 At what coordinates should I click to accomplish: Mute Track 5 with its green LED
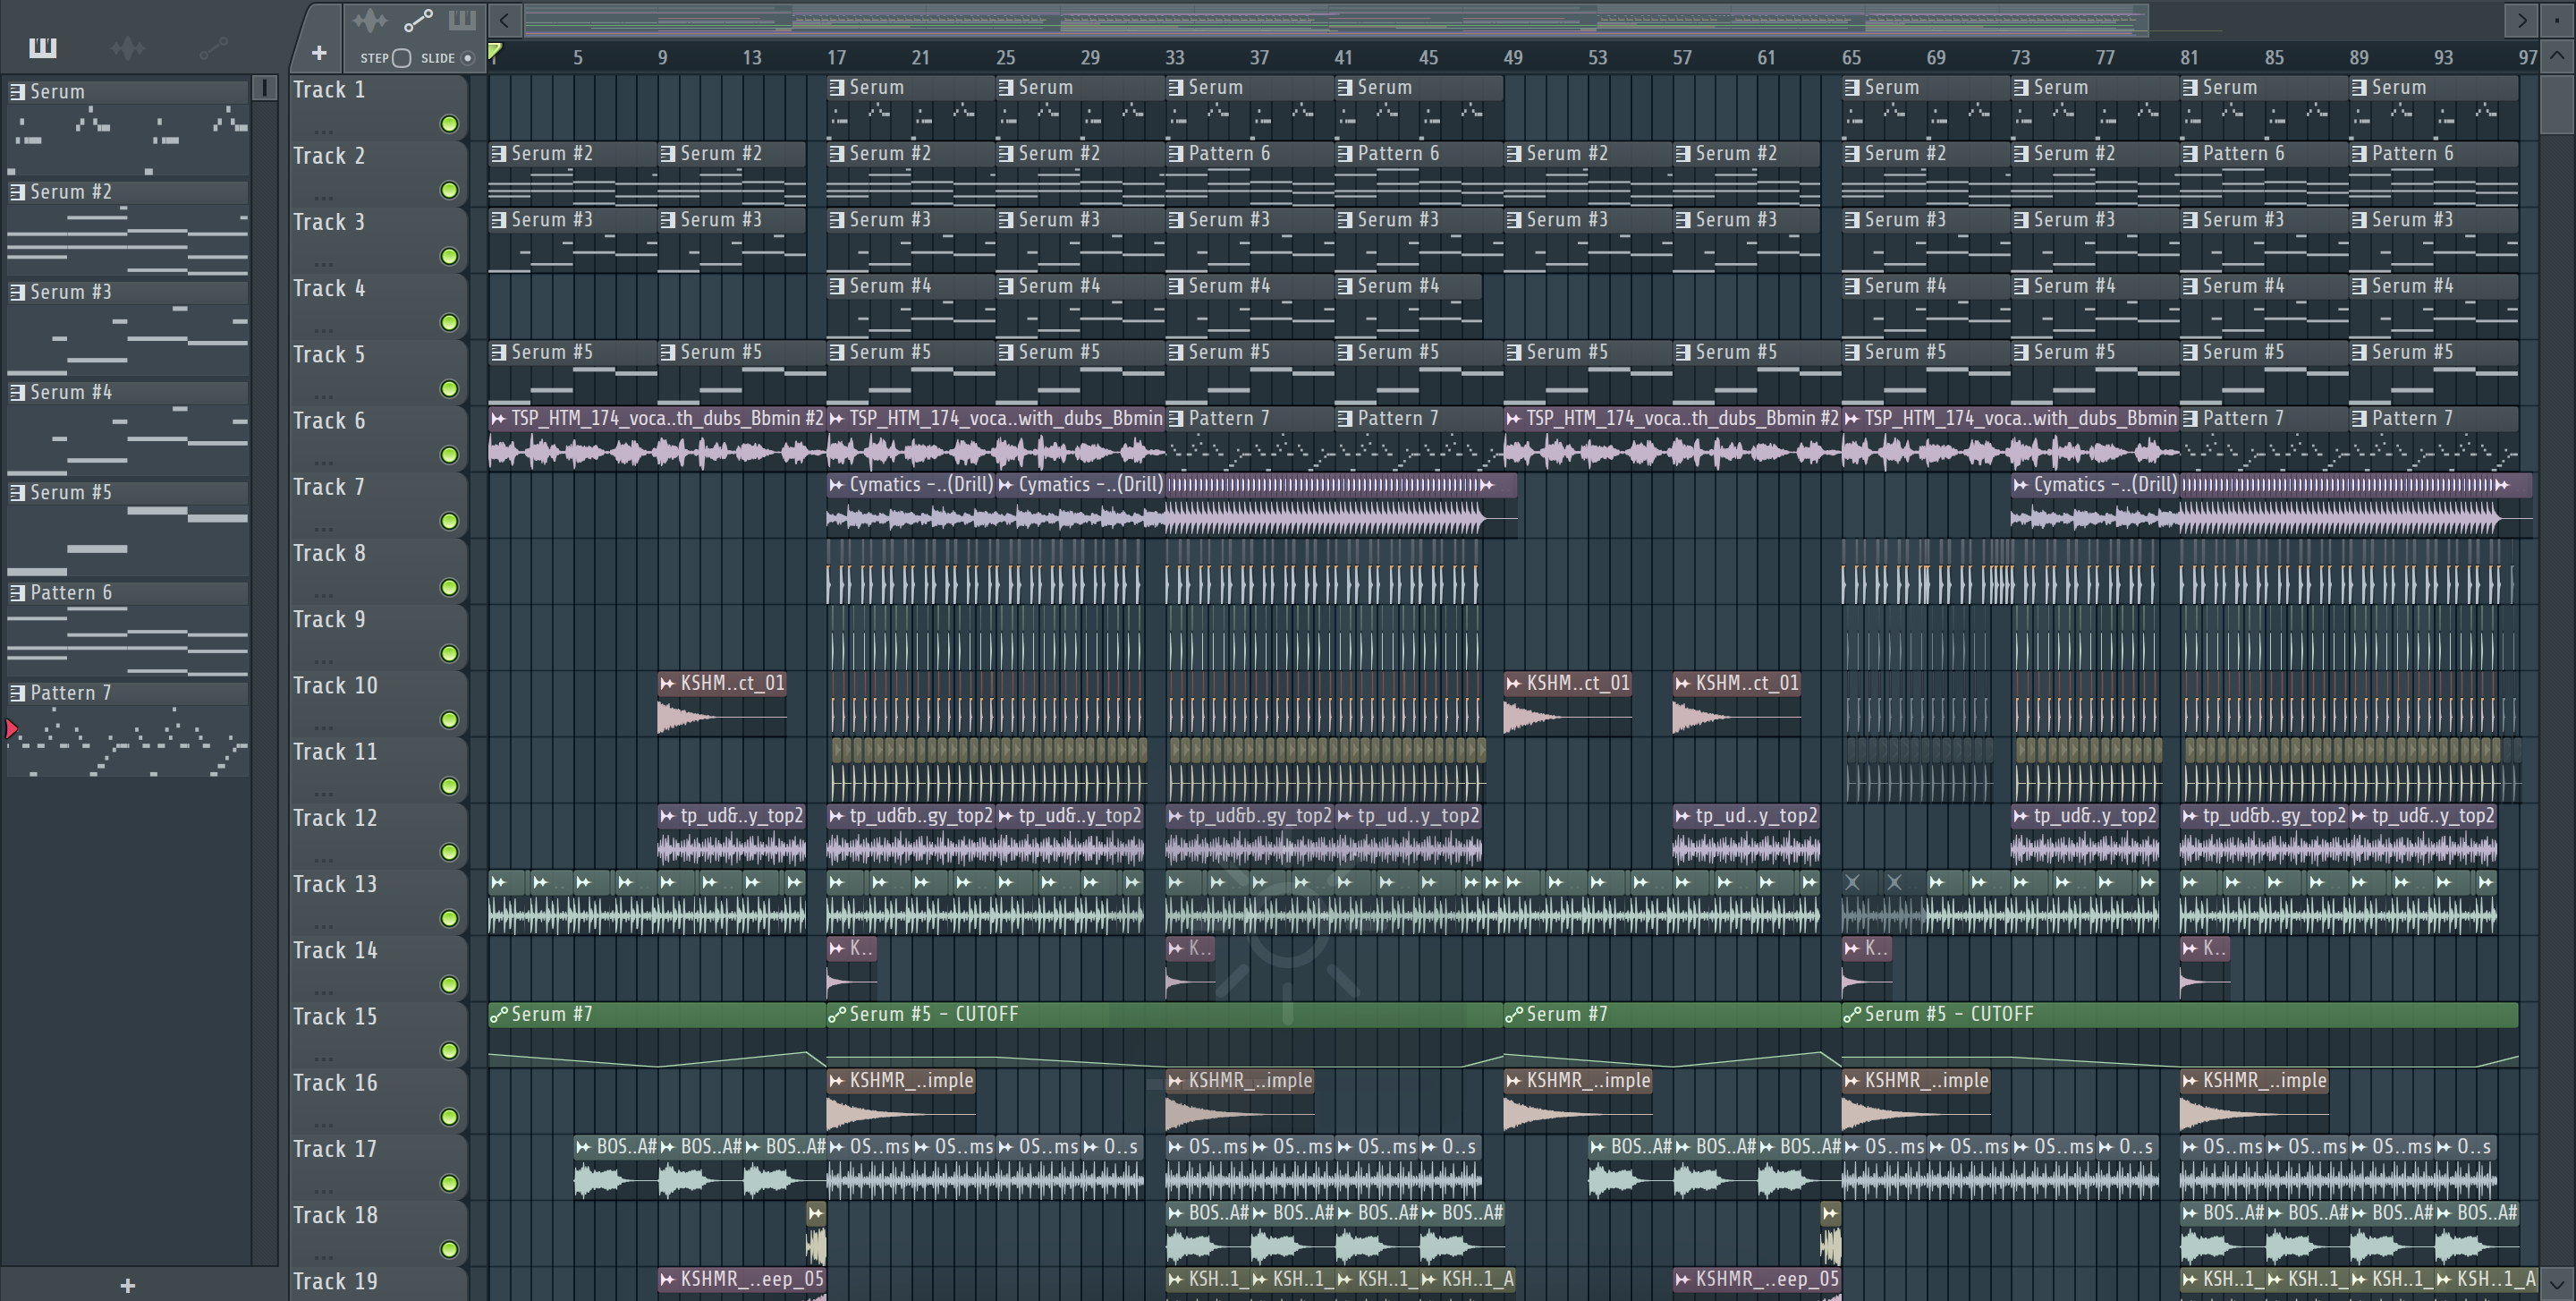coord(450,388)
